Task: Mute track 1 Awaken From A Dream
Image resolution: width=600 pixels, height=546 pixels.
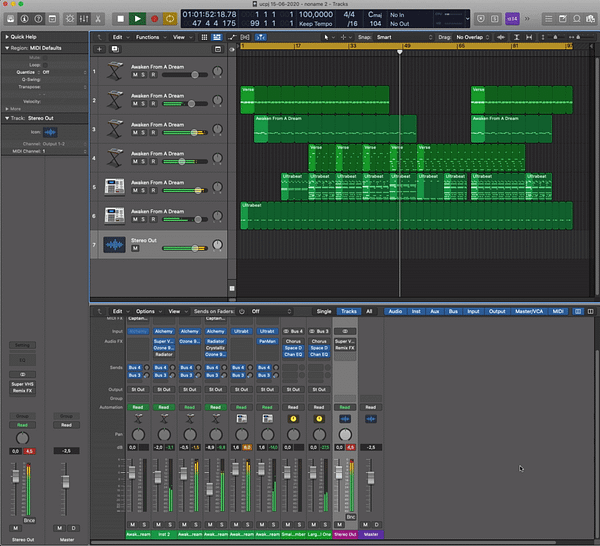Action: 134,75
